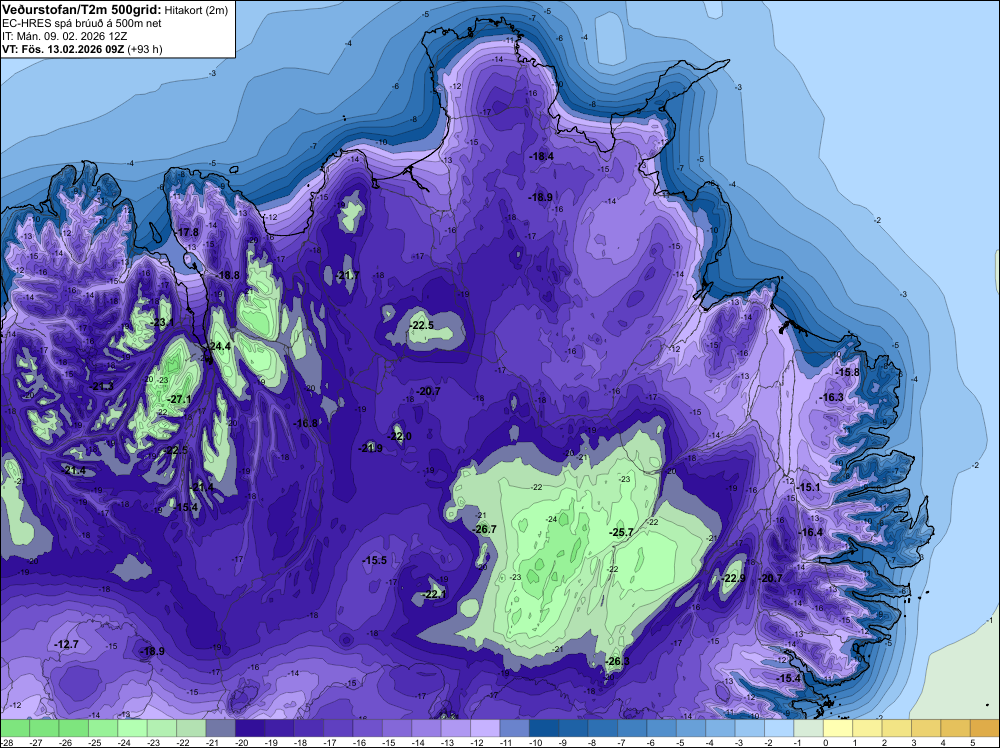
Task: Click the -16.3 temperature label
Action: point(832,397)
